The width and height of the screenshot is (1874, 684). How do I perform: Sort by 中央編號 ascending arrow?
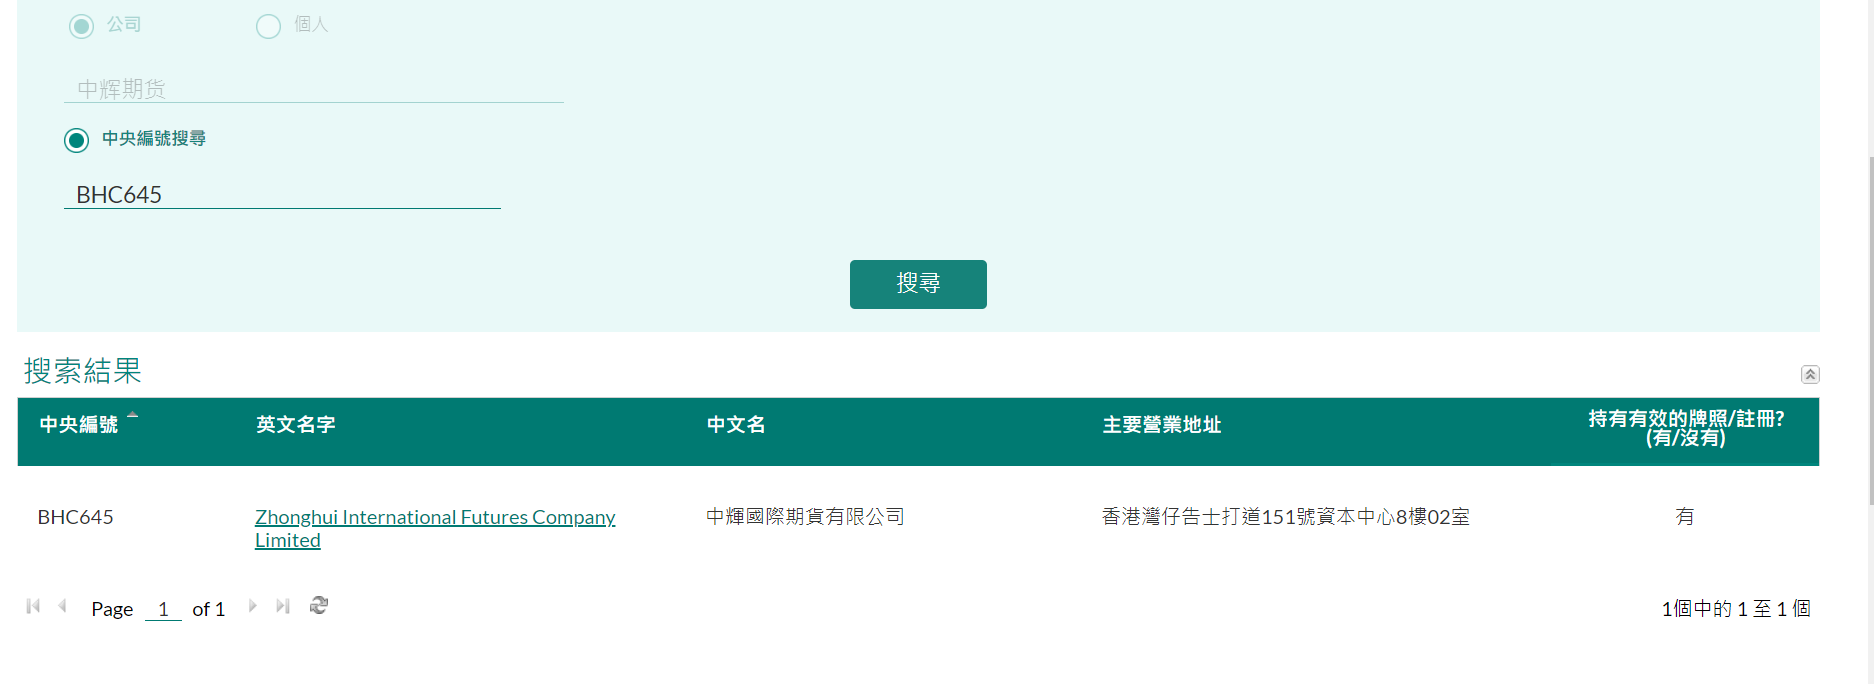pos(132,414)
